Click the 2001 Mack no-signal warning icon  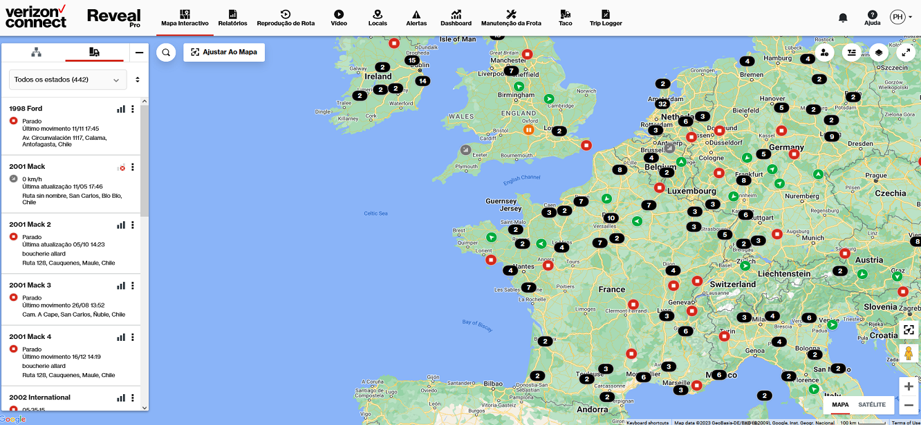coord(122,167)
